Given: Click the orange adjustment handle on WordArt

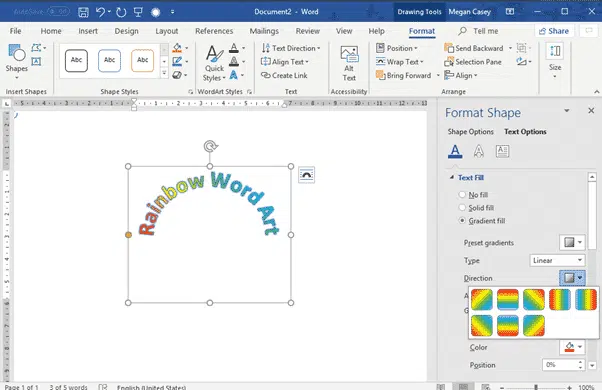Looking at the screenshot, I should (128, 235).
